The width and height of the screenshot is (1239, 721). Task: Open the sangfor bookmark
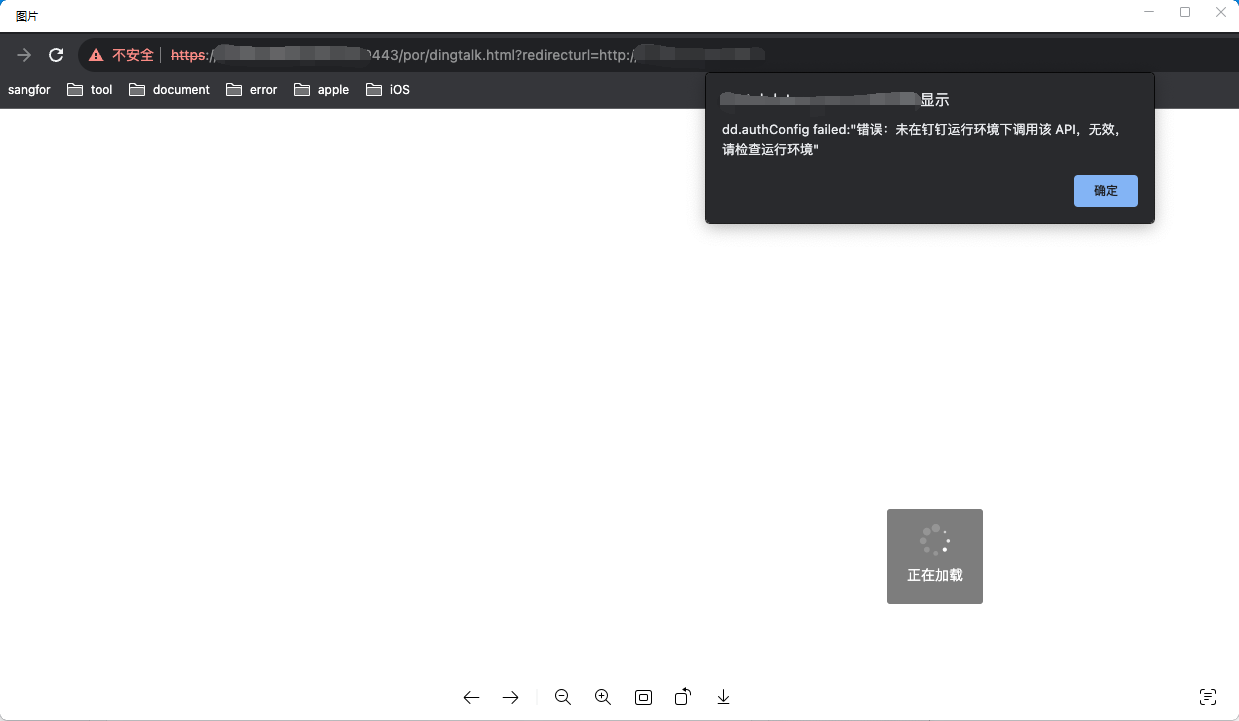[x=29, y=90]
